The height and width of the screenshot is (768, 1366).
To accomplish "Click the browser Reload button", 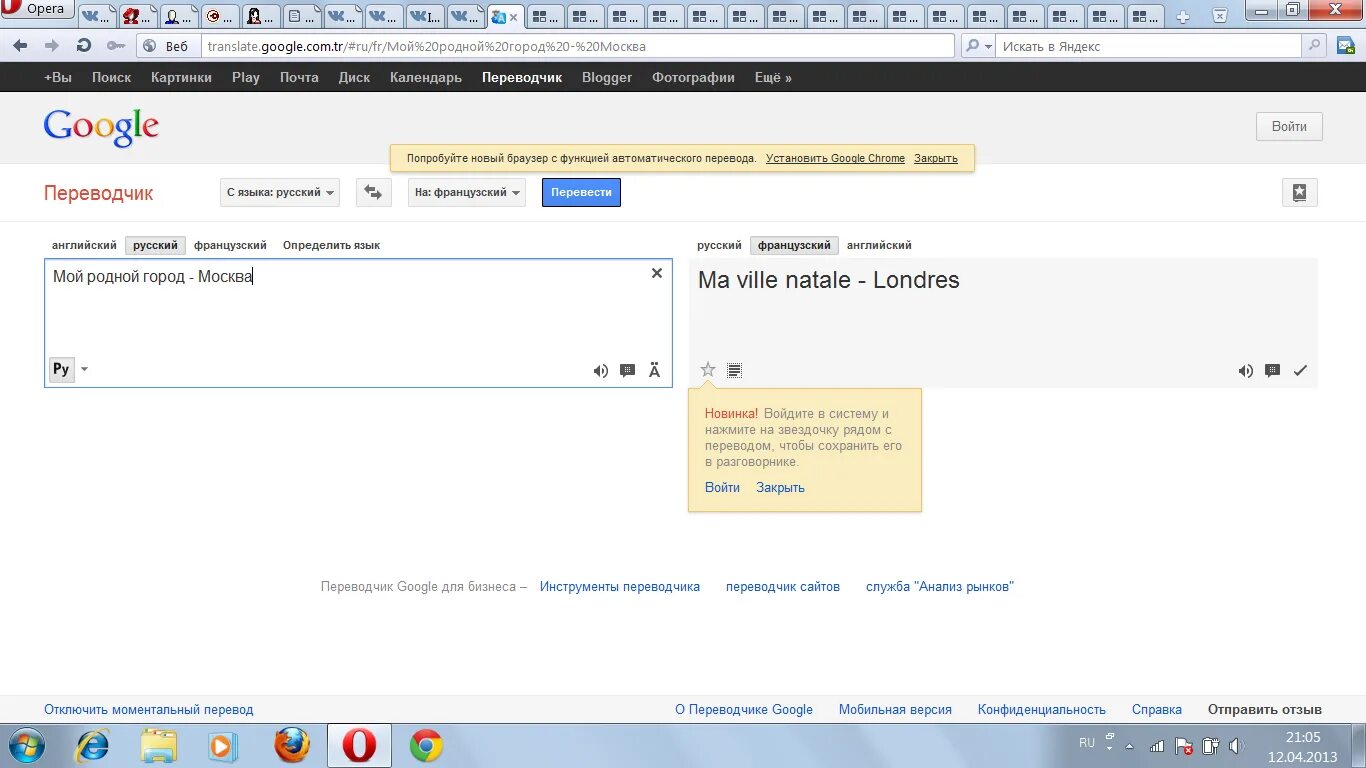I will 84,46.
